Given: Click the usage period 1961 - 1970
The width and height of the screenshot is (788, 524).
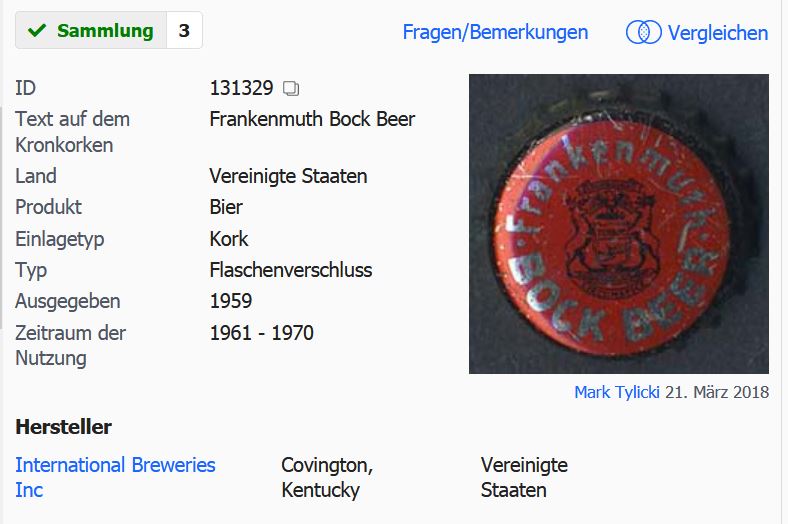Looking at the screenshot, I should pos(262,333).
